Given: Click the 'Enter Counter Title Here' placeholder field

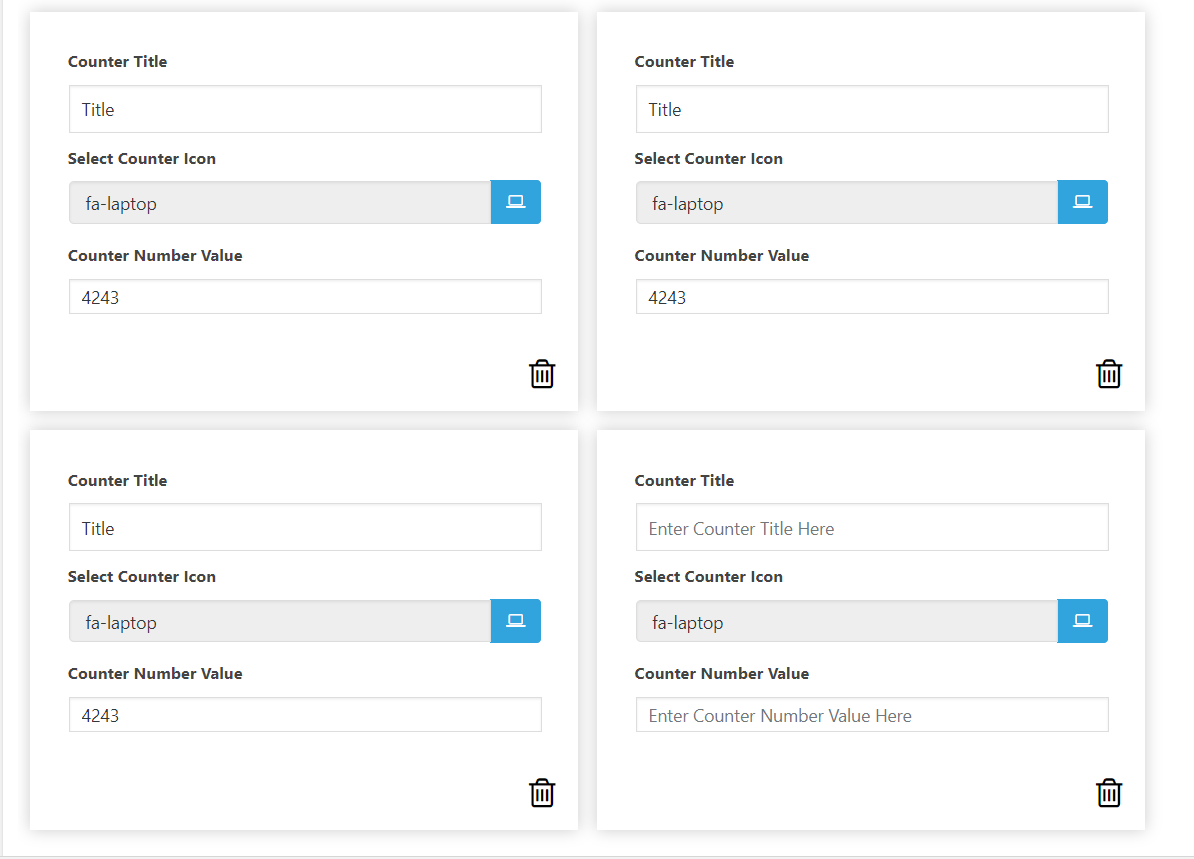Looking at the screenshot, I should point(872,527).
